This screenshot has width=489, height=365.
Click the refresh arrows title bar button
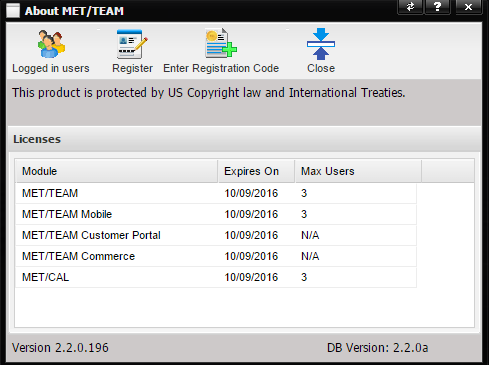pyautogui.click(x=410, y=7)
